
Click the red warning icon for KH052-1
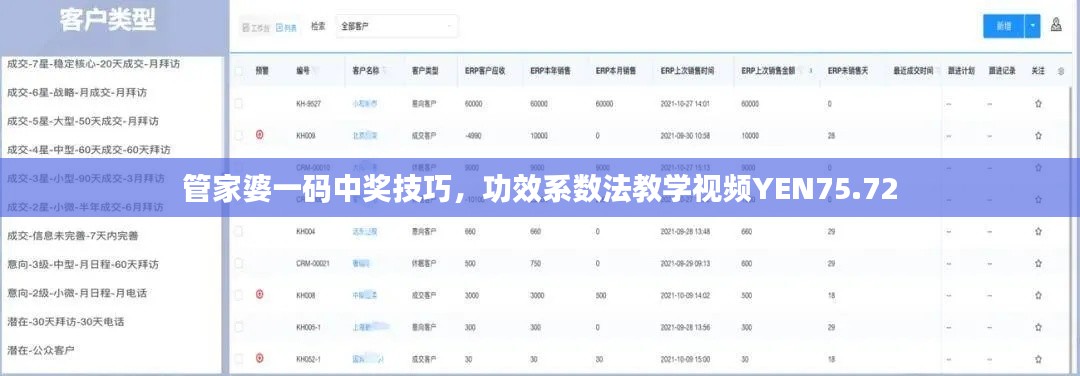(260, 358)
